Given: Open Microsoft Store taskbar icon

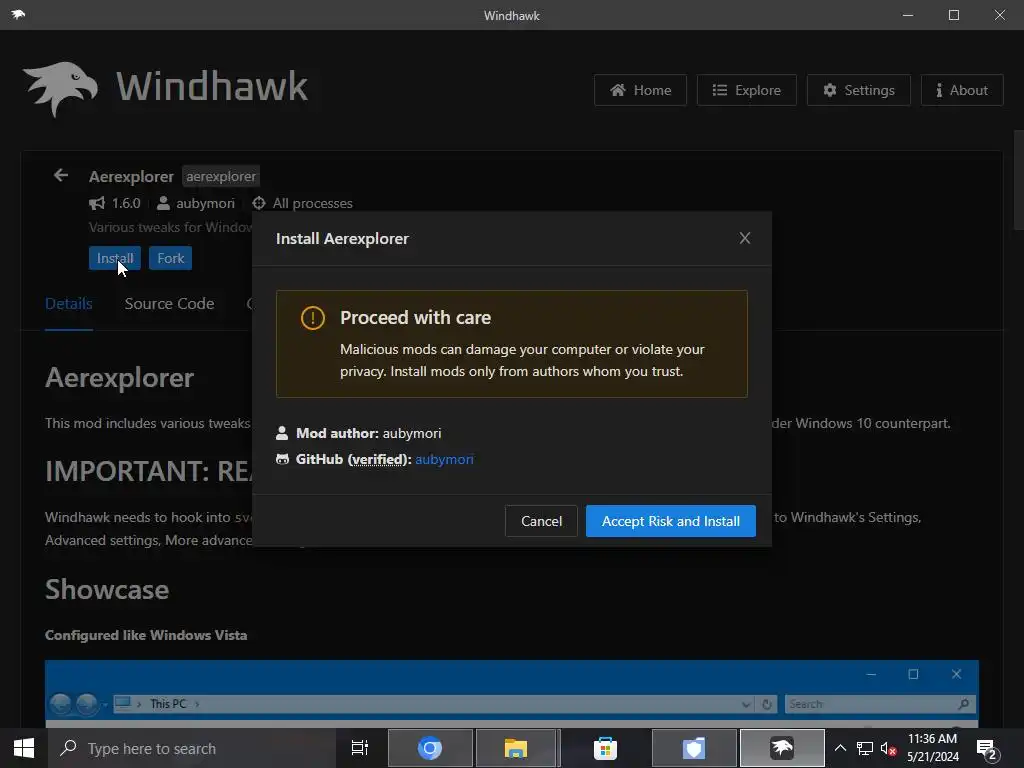Looking at the screenshot, I should [605, 748].
